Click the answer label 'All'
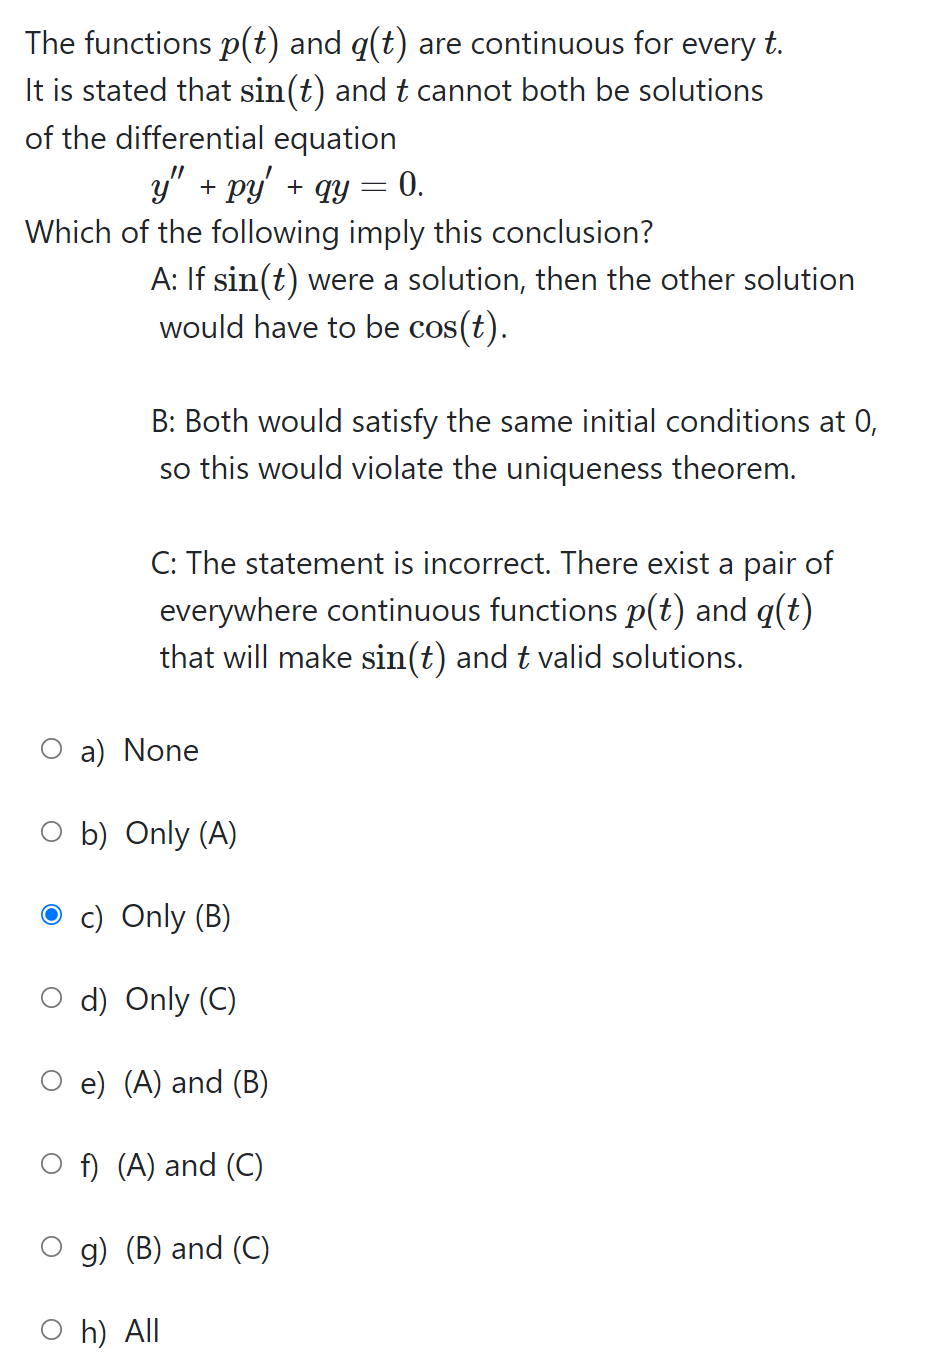This screenshot has height=1368, width=934. (141, 1331)
